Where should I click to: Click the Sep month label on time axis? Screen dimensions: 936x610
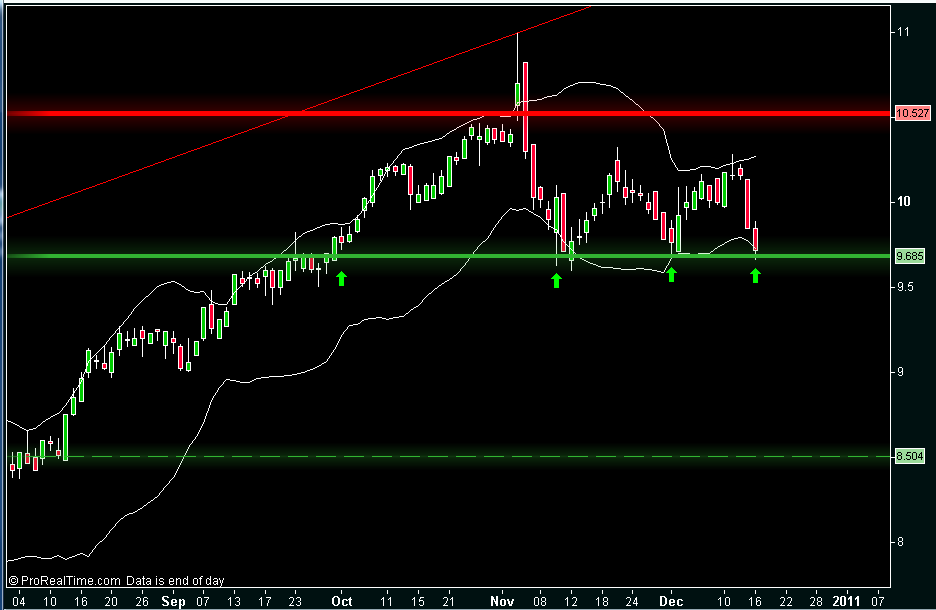tap(173, 602)
